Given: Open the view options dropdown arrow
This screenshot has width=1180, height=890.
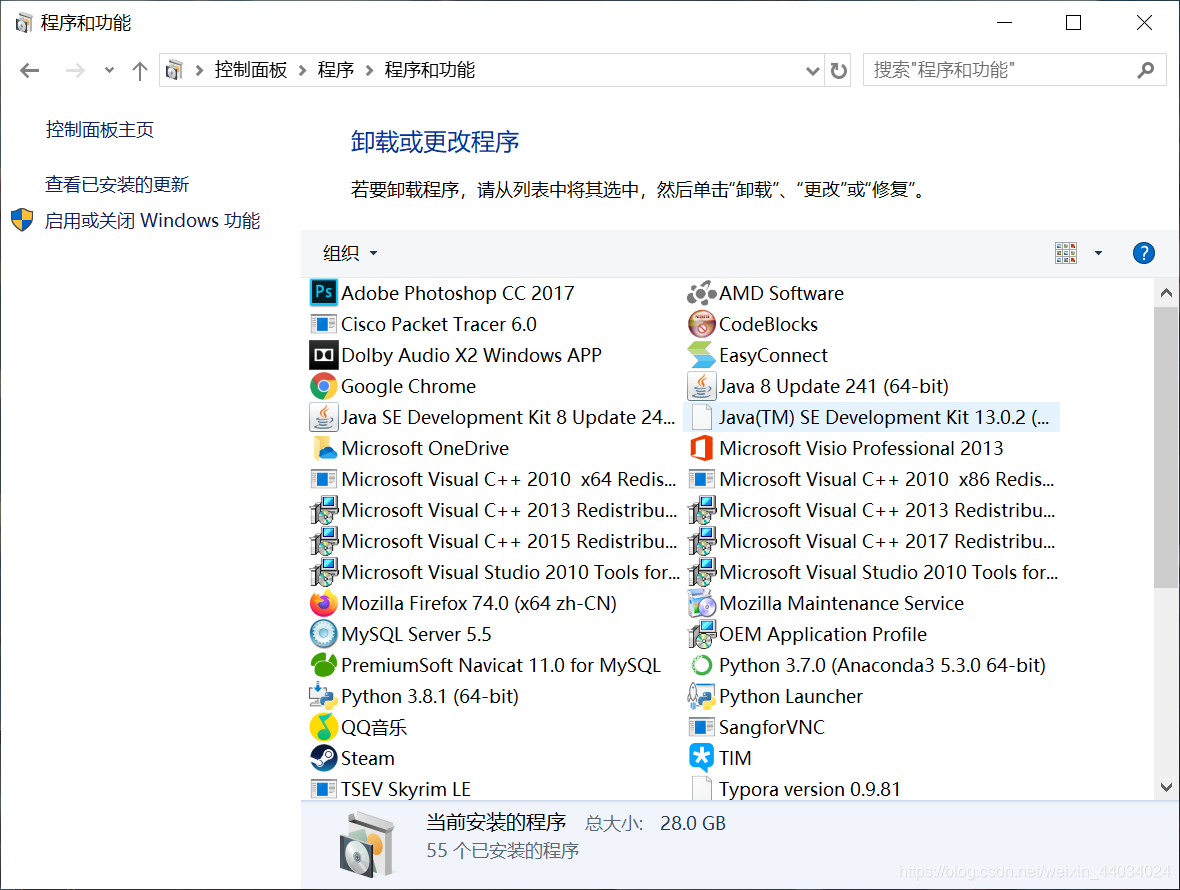Looking at the screenshot, I should [x=1098, y=254].
